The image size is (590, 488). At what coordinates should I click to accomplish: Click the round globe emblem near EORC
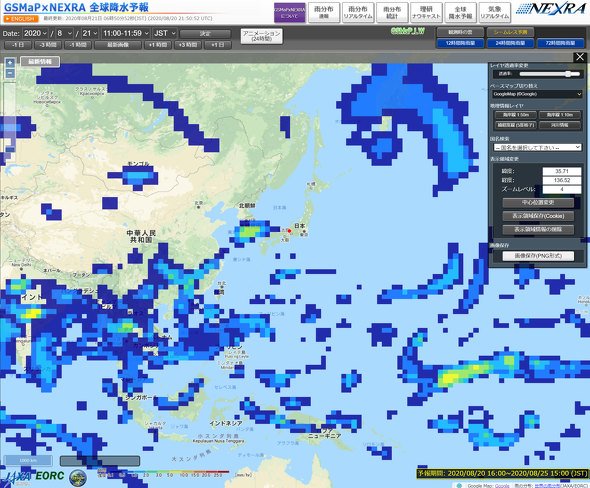(78, 478)
